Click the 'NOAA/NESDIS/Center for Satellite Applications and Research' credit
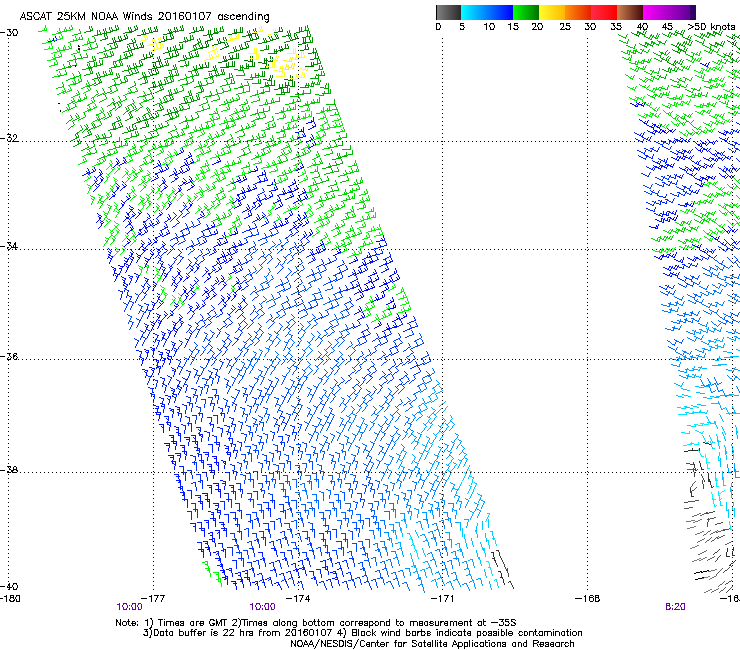 432,644
